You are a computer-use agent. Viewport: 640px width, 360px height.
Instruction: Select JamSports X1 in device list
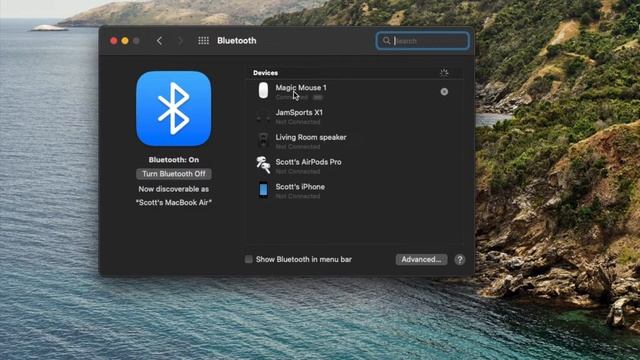[354, 116]
